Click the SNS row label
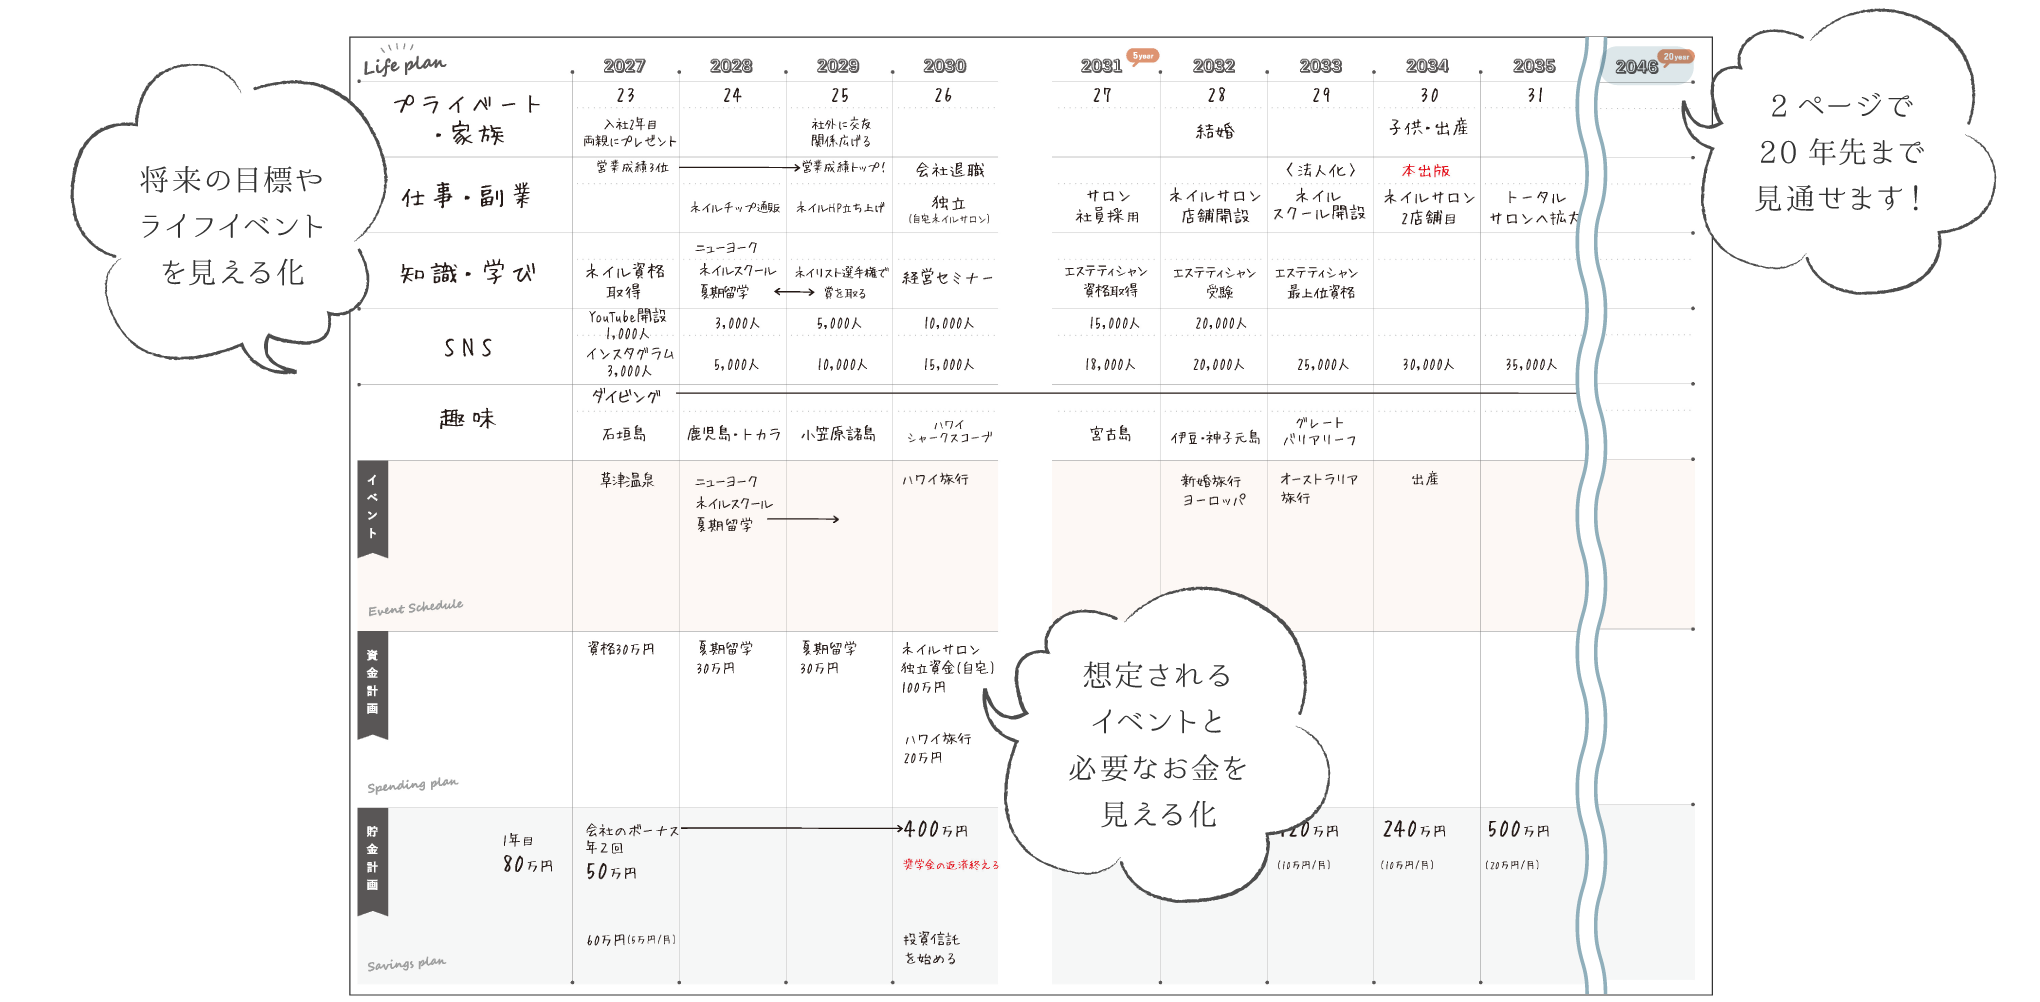 click(468, 348)
